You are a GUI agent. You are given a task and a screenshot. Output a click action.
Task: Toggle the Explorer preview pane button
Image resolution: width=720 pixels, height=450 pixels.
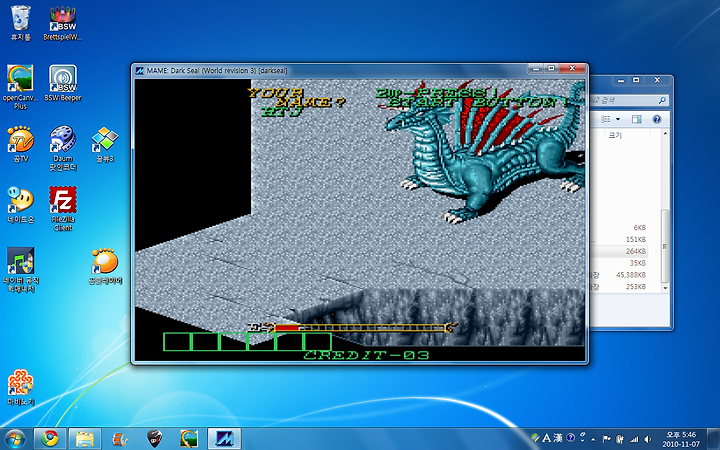click(x=636, y=119)
